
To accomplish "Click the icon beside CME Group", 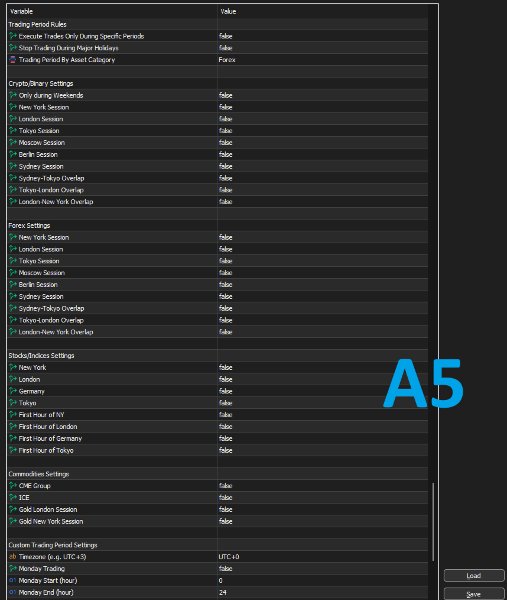I will click(x=13, y=486).
